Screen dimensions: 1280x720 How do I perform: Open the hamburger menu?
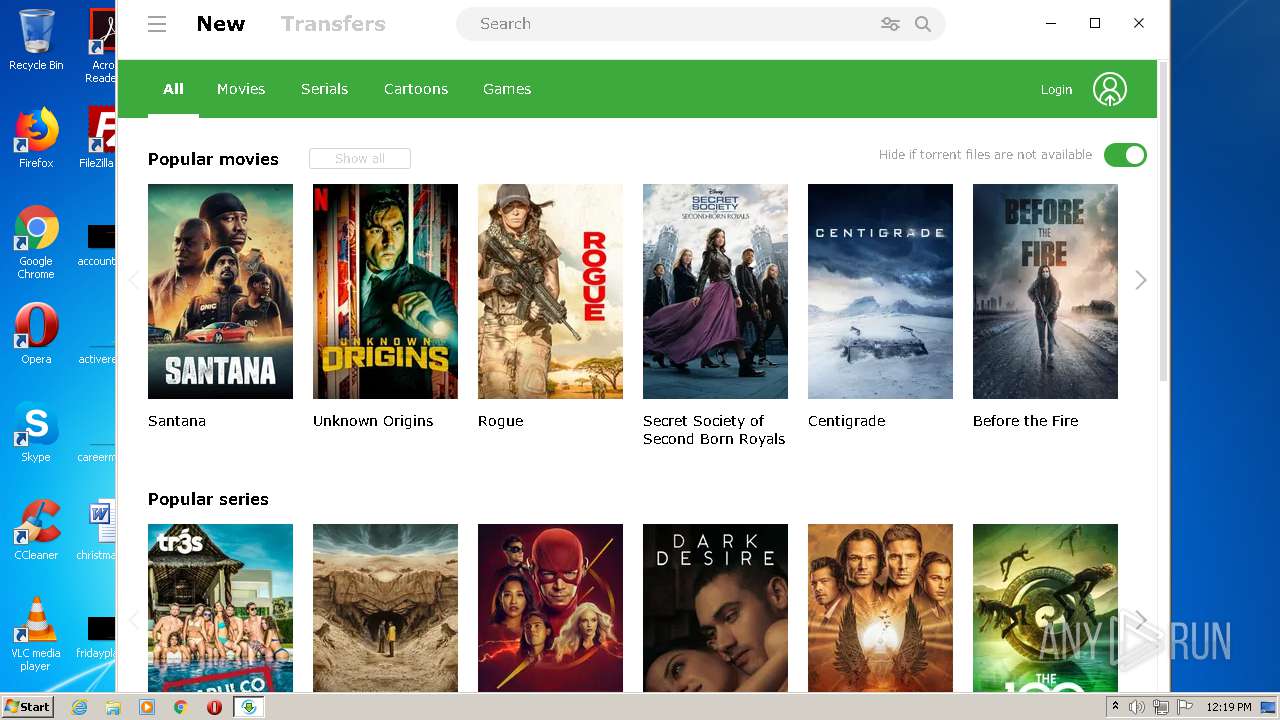pos(157,24)
